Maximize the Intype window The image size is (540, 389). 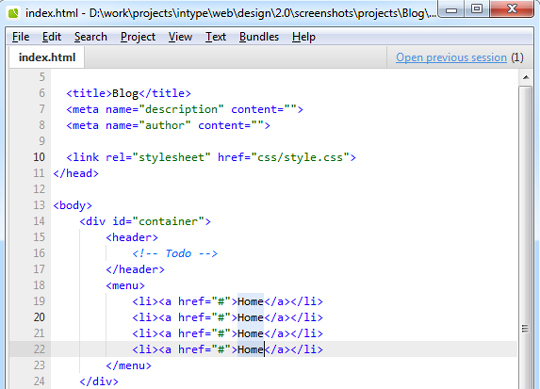click(477, 9)
